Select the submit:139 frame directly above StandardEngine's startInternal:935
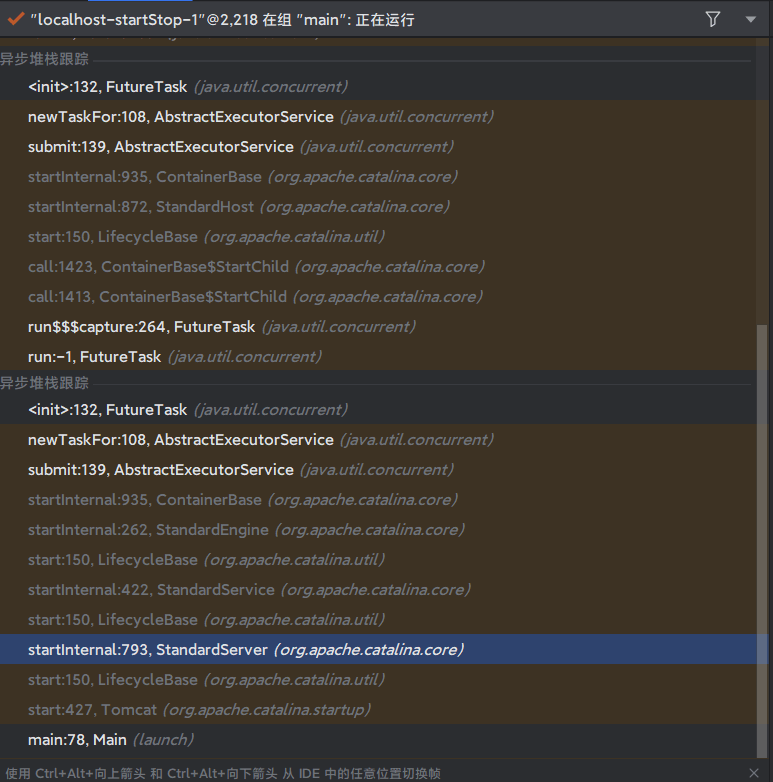Image resolution: width=773 pixels, height=782 pixels. point(240,470)
